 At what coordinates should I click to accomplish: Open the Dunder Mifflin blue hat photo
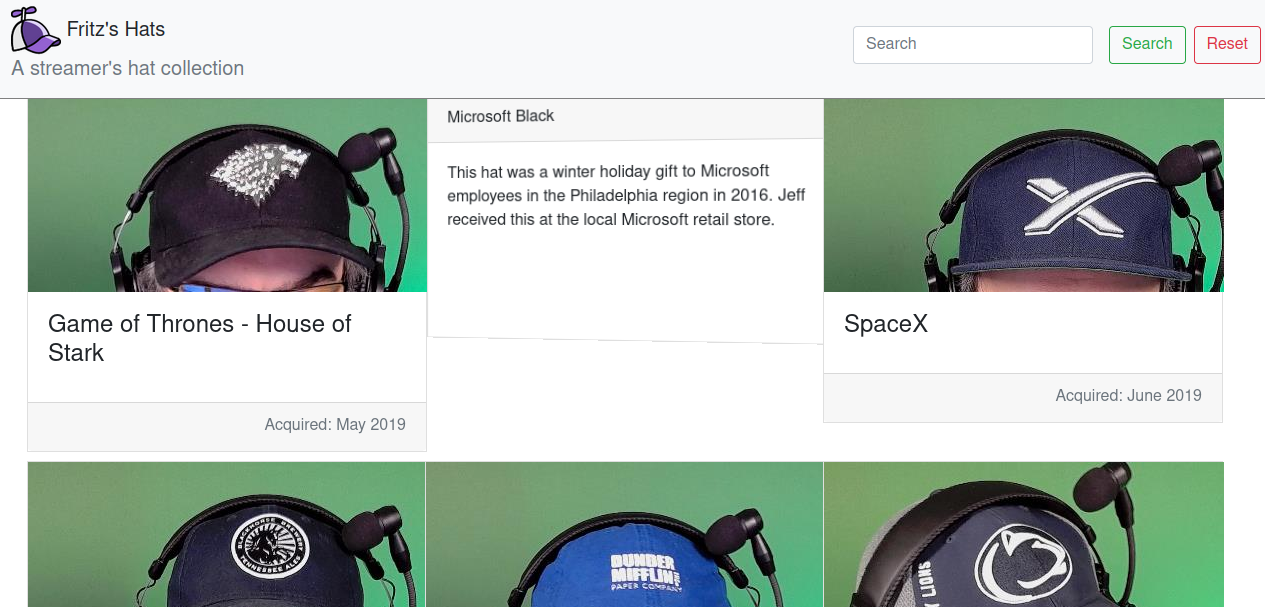pos(625,534)
